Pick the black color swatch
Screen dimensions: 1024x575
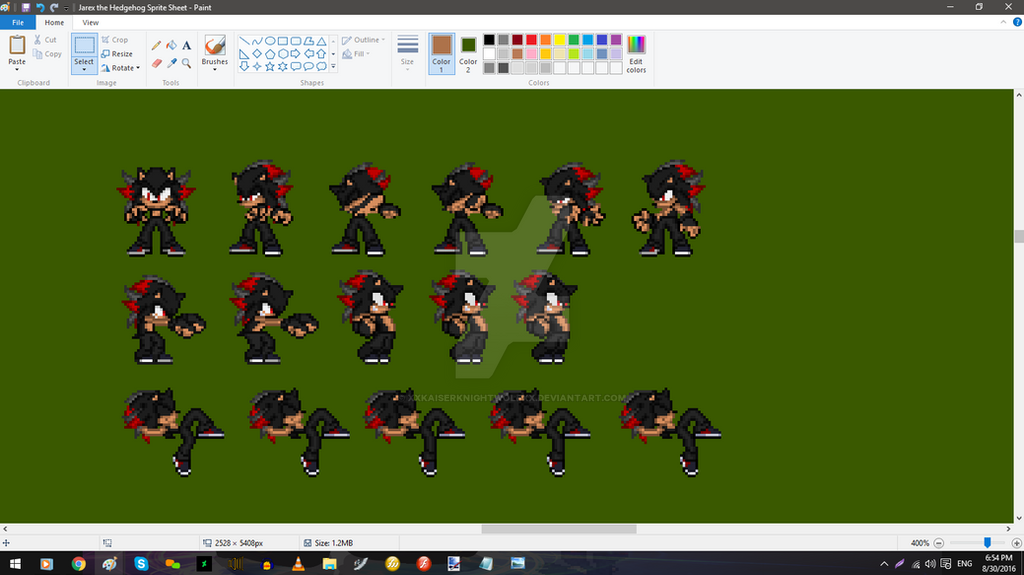[x=489, y=40]
